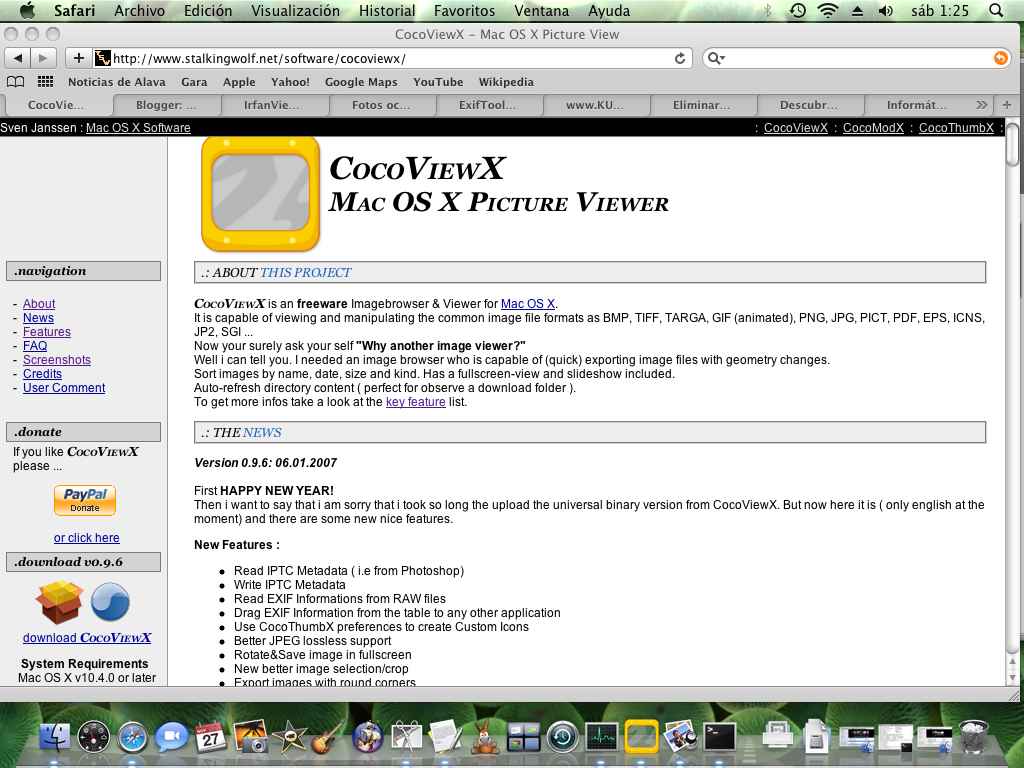The image size is (1024, 768).
Task: Switch to the Descubr... tab
Action: [809, 104]
